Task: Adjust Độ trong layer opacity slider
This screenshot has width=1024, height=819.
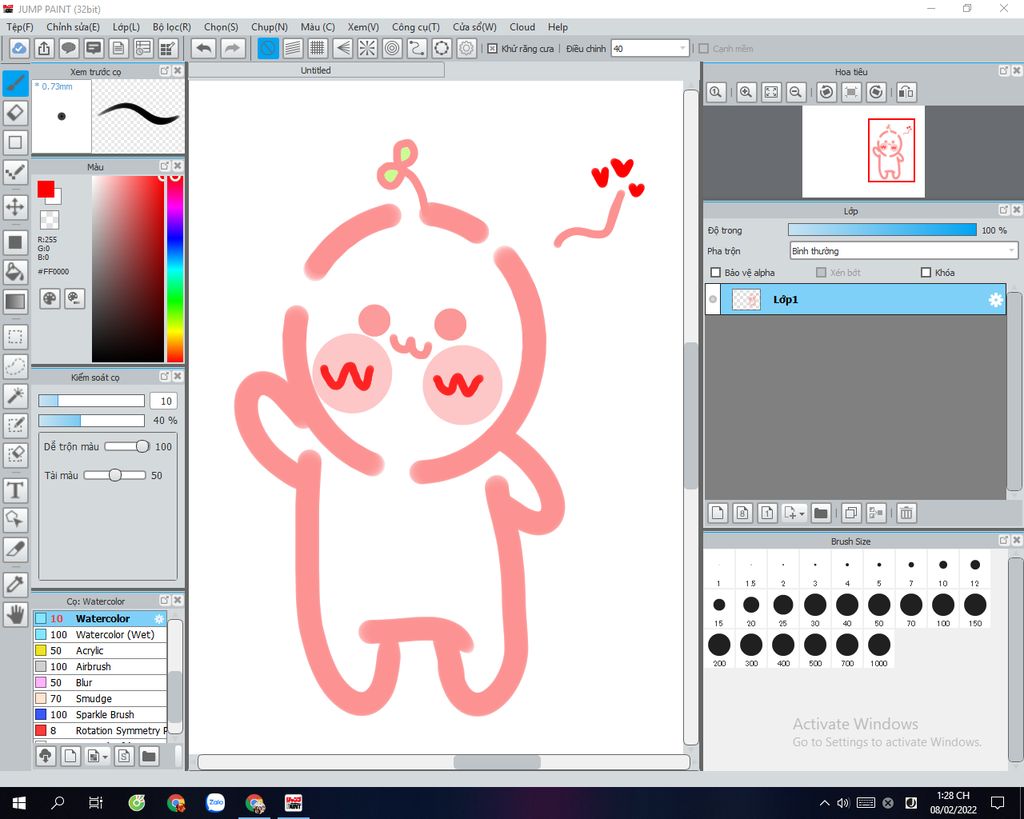Action: click(882, 230)
